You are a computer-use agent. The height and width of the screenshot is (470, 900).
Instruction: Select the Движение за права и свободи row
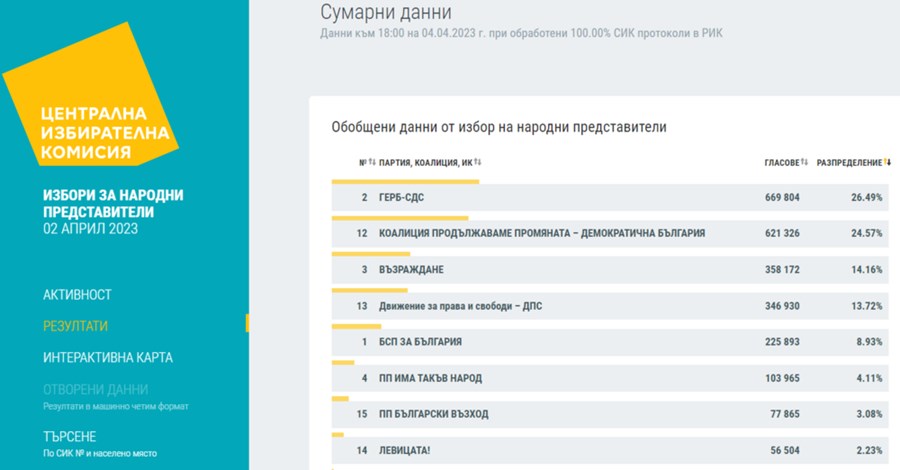click(x=610, y=306)
